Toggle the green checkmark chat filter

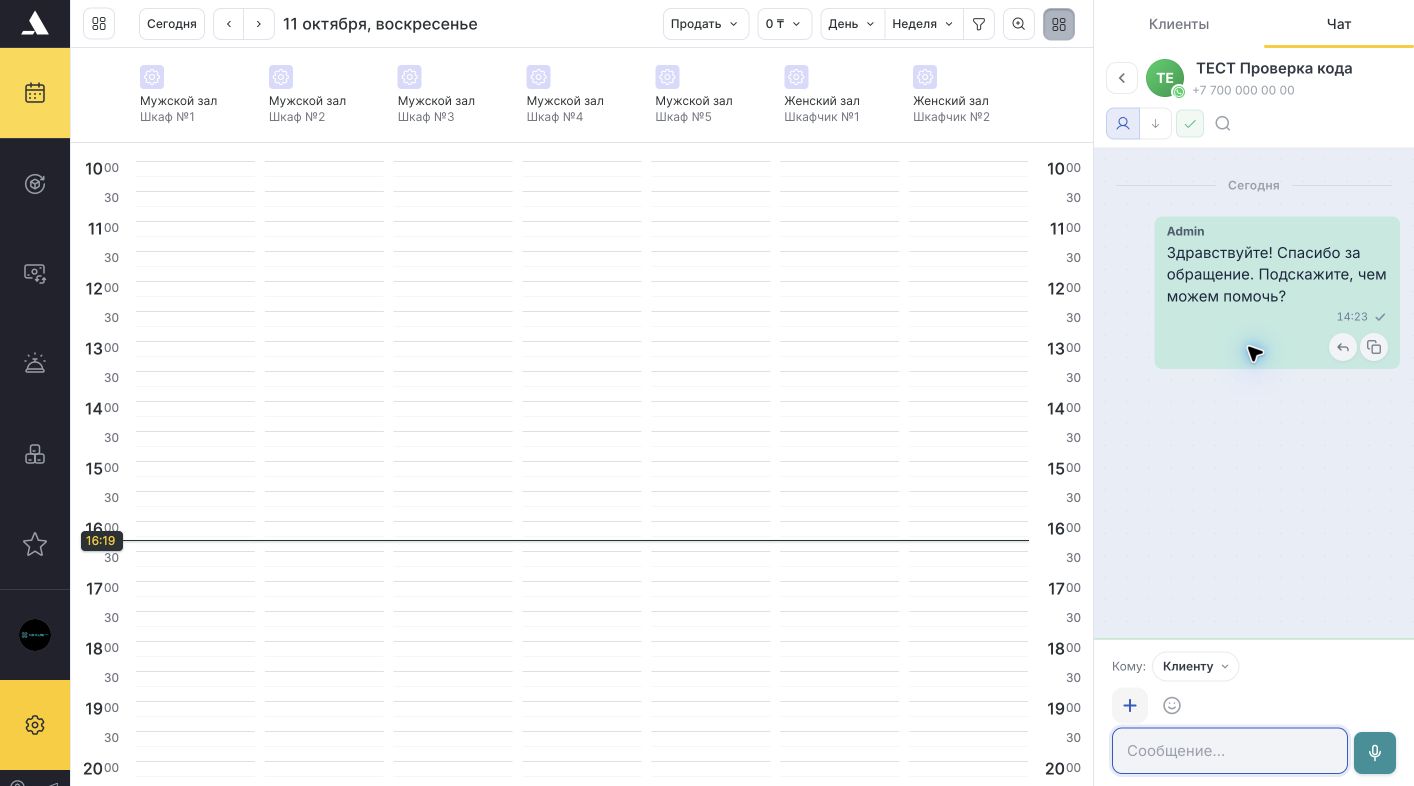(1190, 124)
